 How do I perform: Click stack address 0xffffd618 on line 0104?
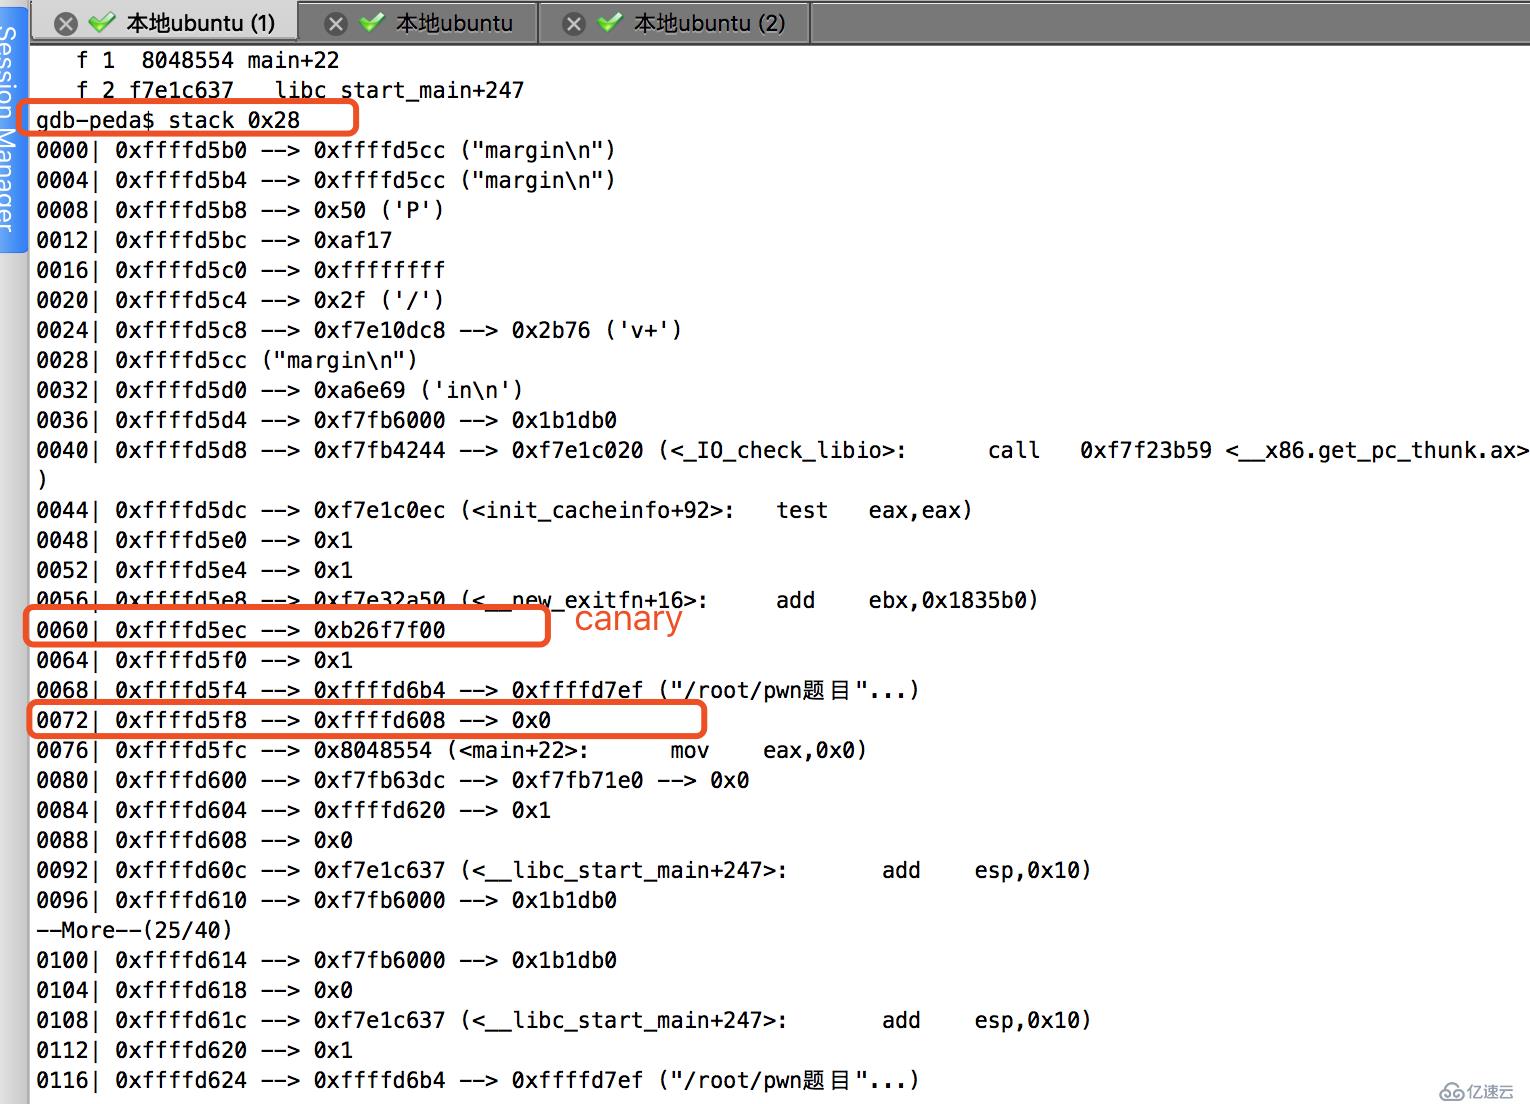[181, 990]
